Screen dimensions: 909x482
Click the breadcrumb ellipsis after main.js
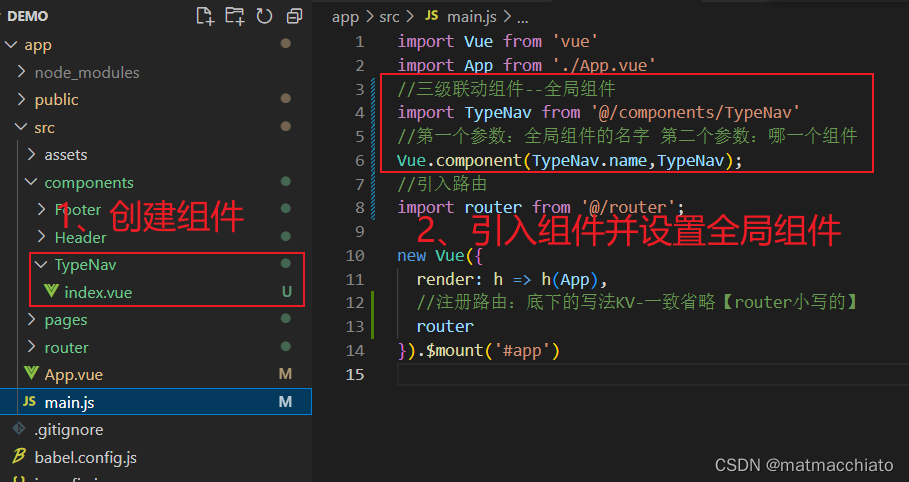[523, 18]
